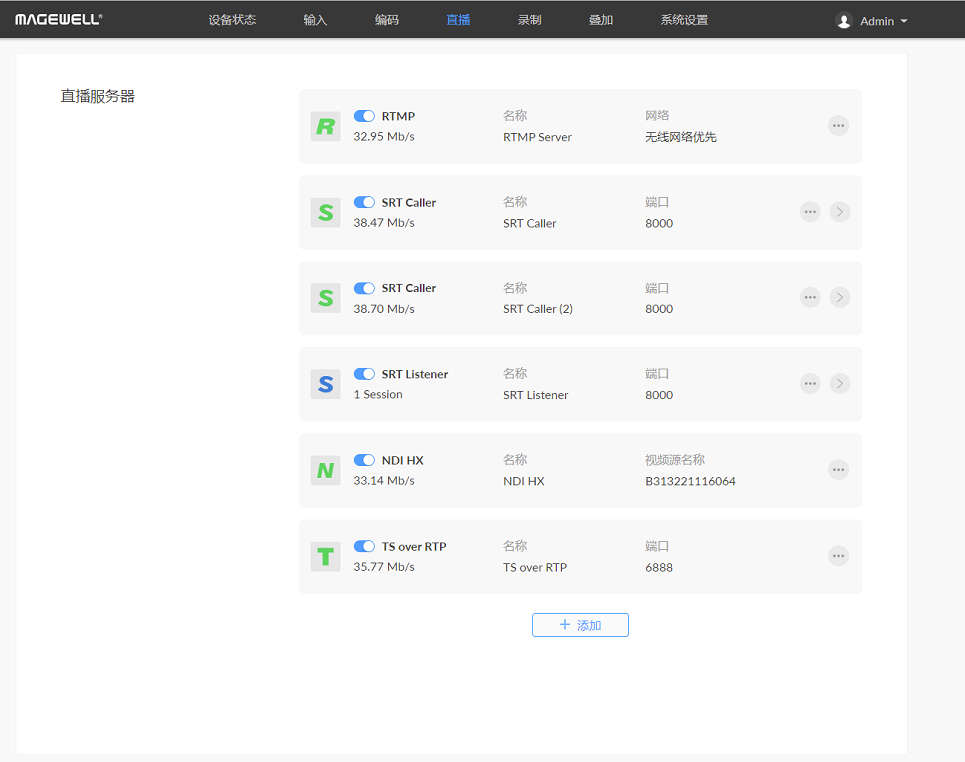965x762 pixels.
Task: Click the green T icon for TS over RTP
Action: click(325, 556)
